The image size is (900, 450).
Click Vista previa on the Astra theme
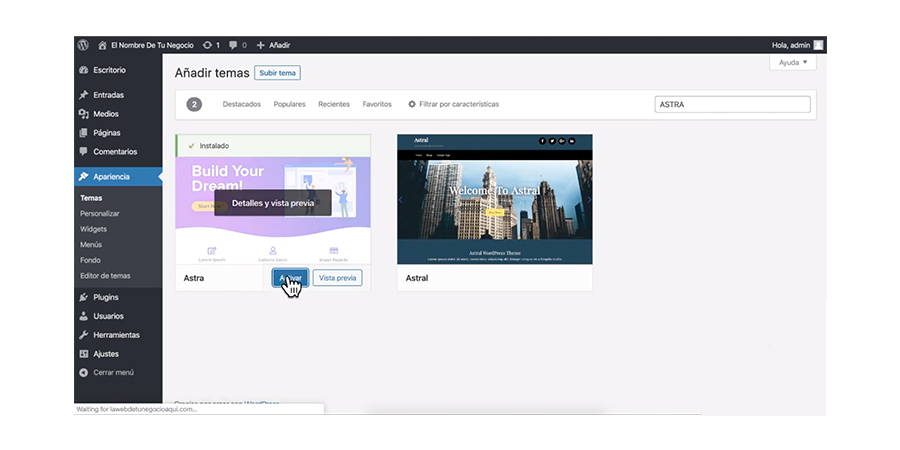click(x=338, y=278)
